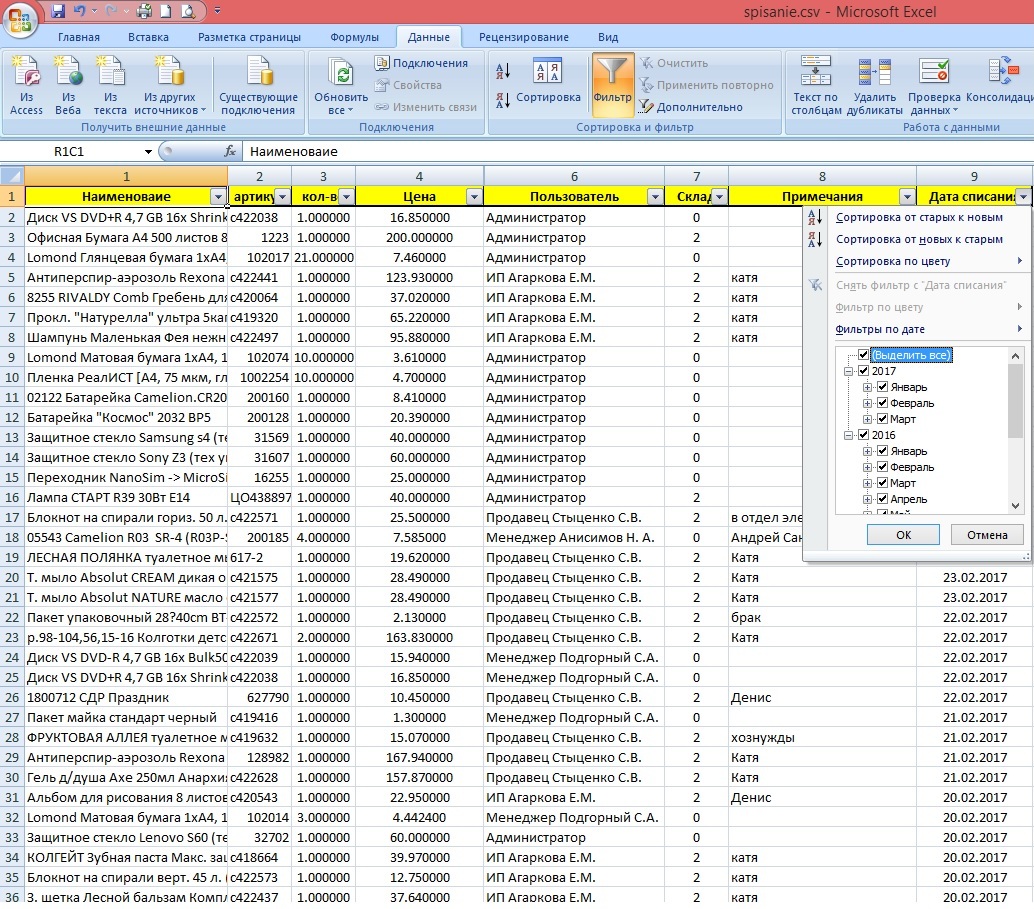The image size is (1034, 909).
Task: Open артикул column filter dropdown
Action: pyautogui.click(x=282, y=197)
